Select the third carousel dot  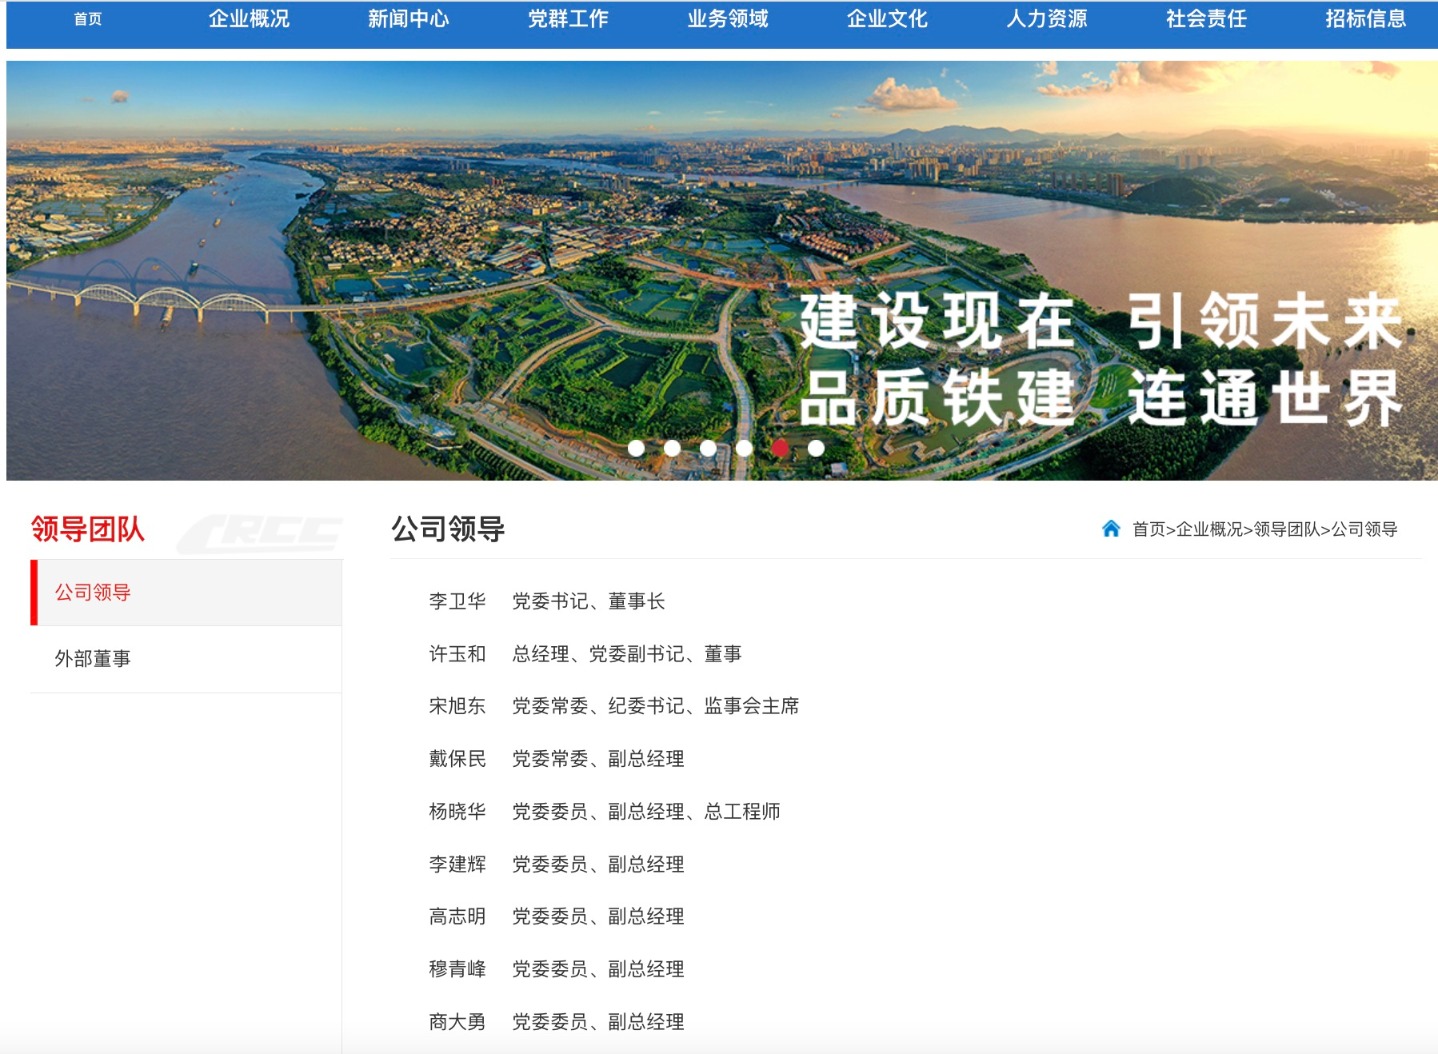point(708,448)
